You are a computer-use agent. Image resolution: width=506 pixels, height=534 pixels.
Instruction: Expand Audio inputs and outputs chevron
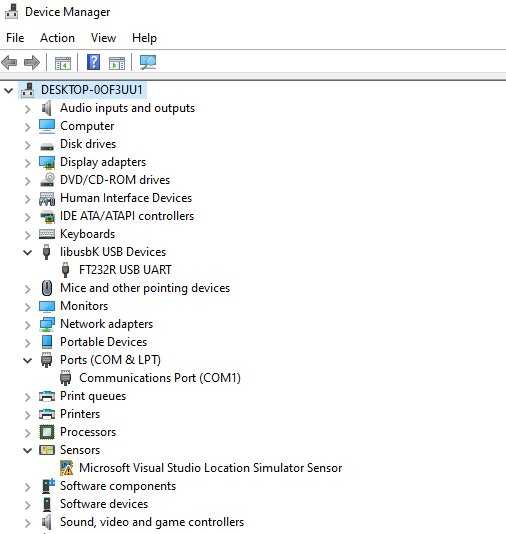[28, 109]
